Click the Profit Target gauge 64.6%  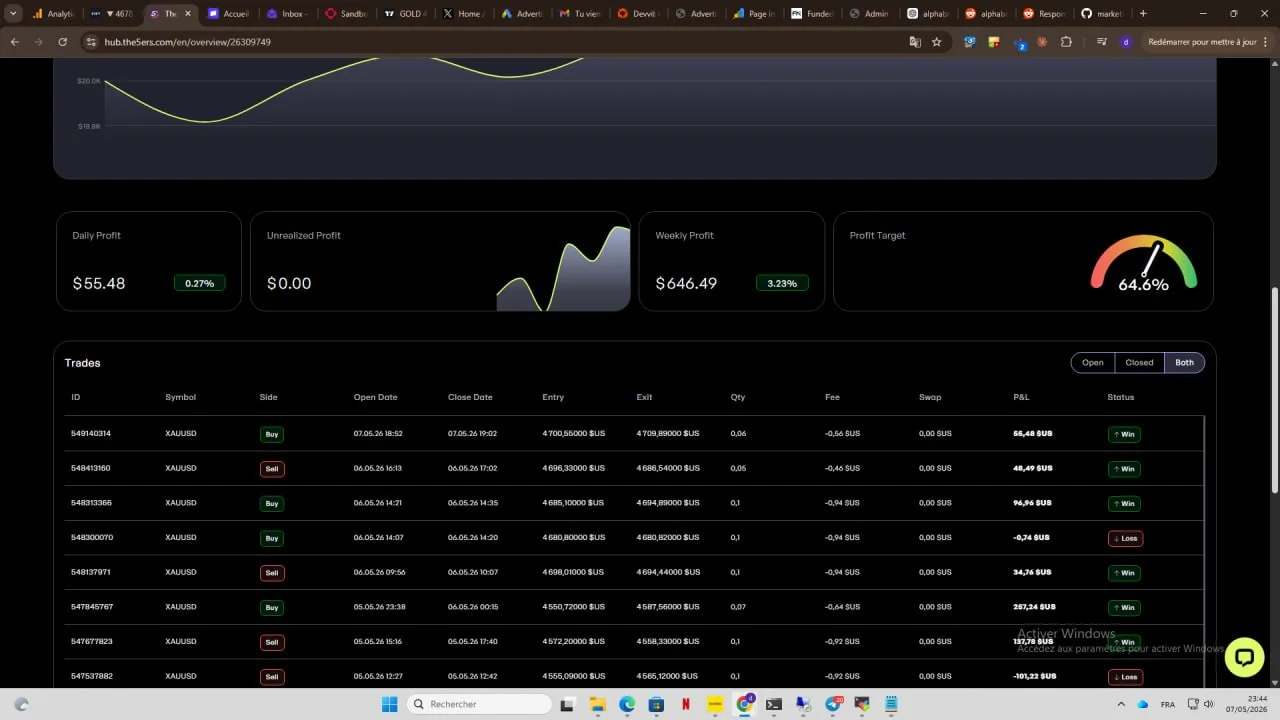point(1143,264)
